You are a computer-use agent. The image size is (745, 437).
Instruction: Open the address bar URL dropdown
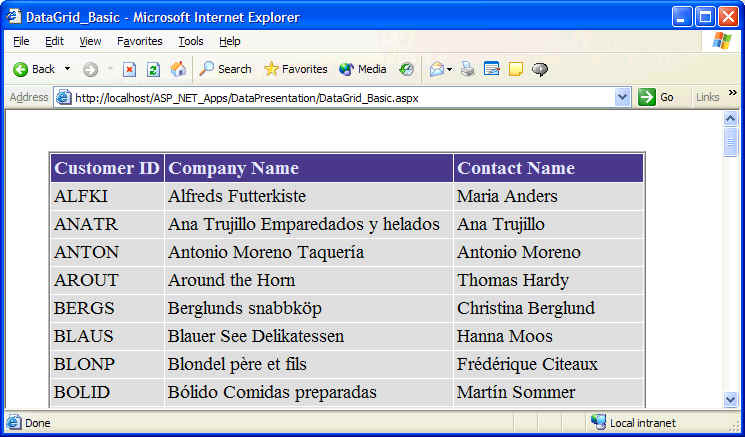tap(622, 97)
